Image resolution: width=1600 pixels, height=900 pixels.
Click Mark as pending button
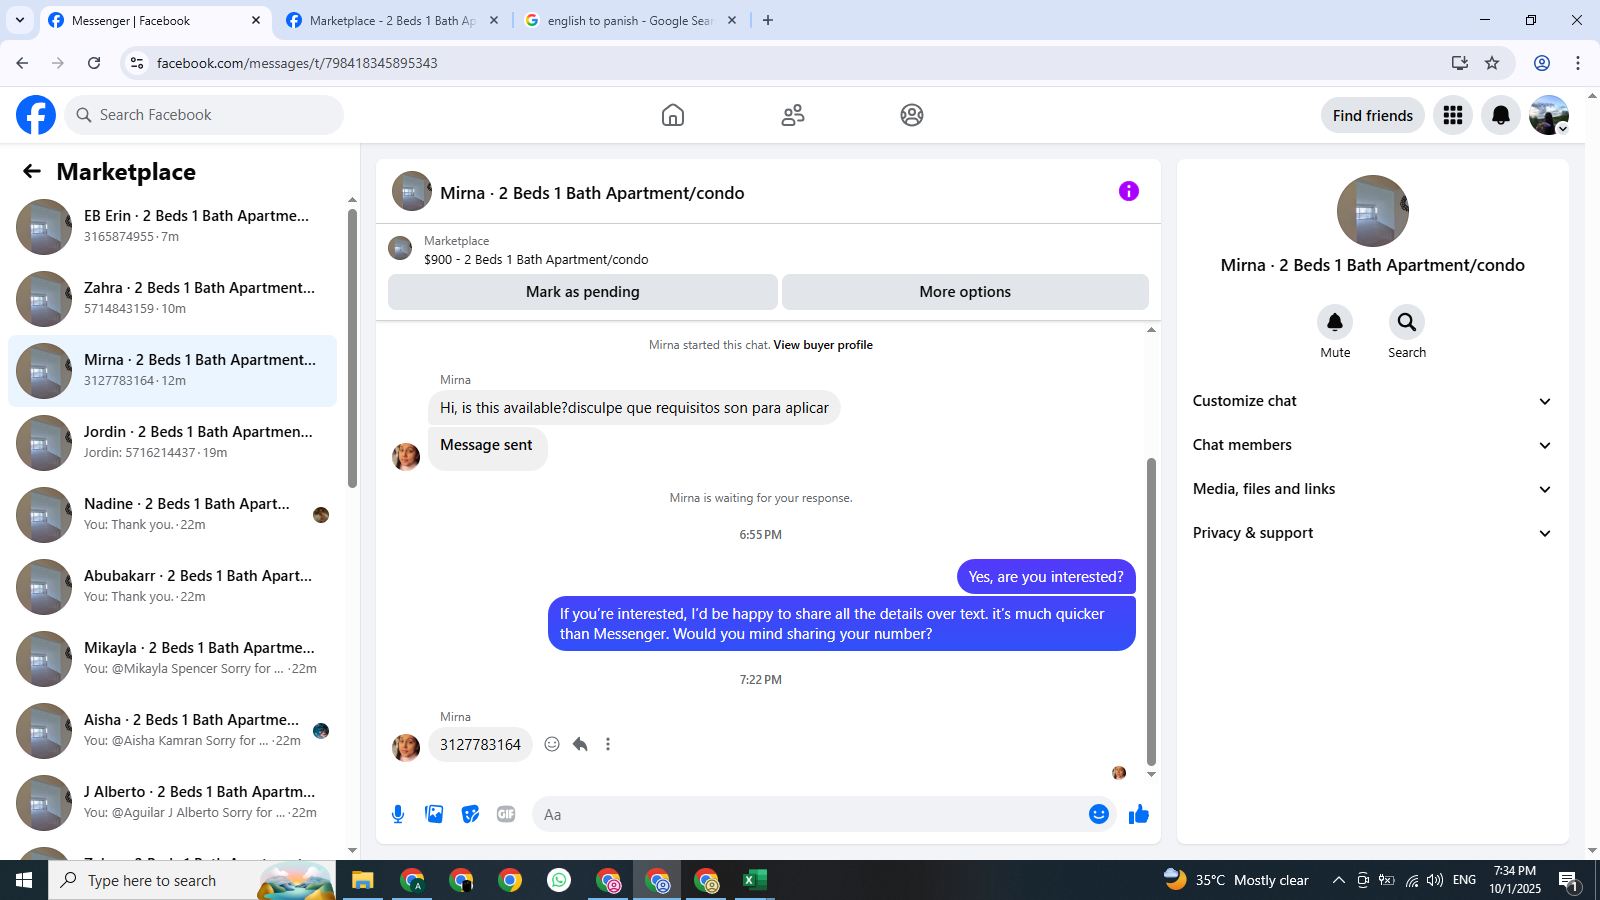[583, 292]
